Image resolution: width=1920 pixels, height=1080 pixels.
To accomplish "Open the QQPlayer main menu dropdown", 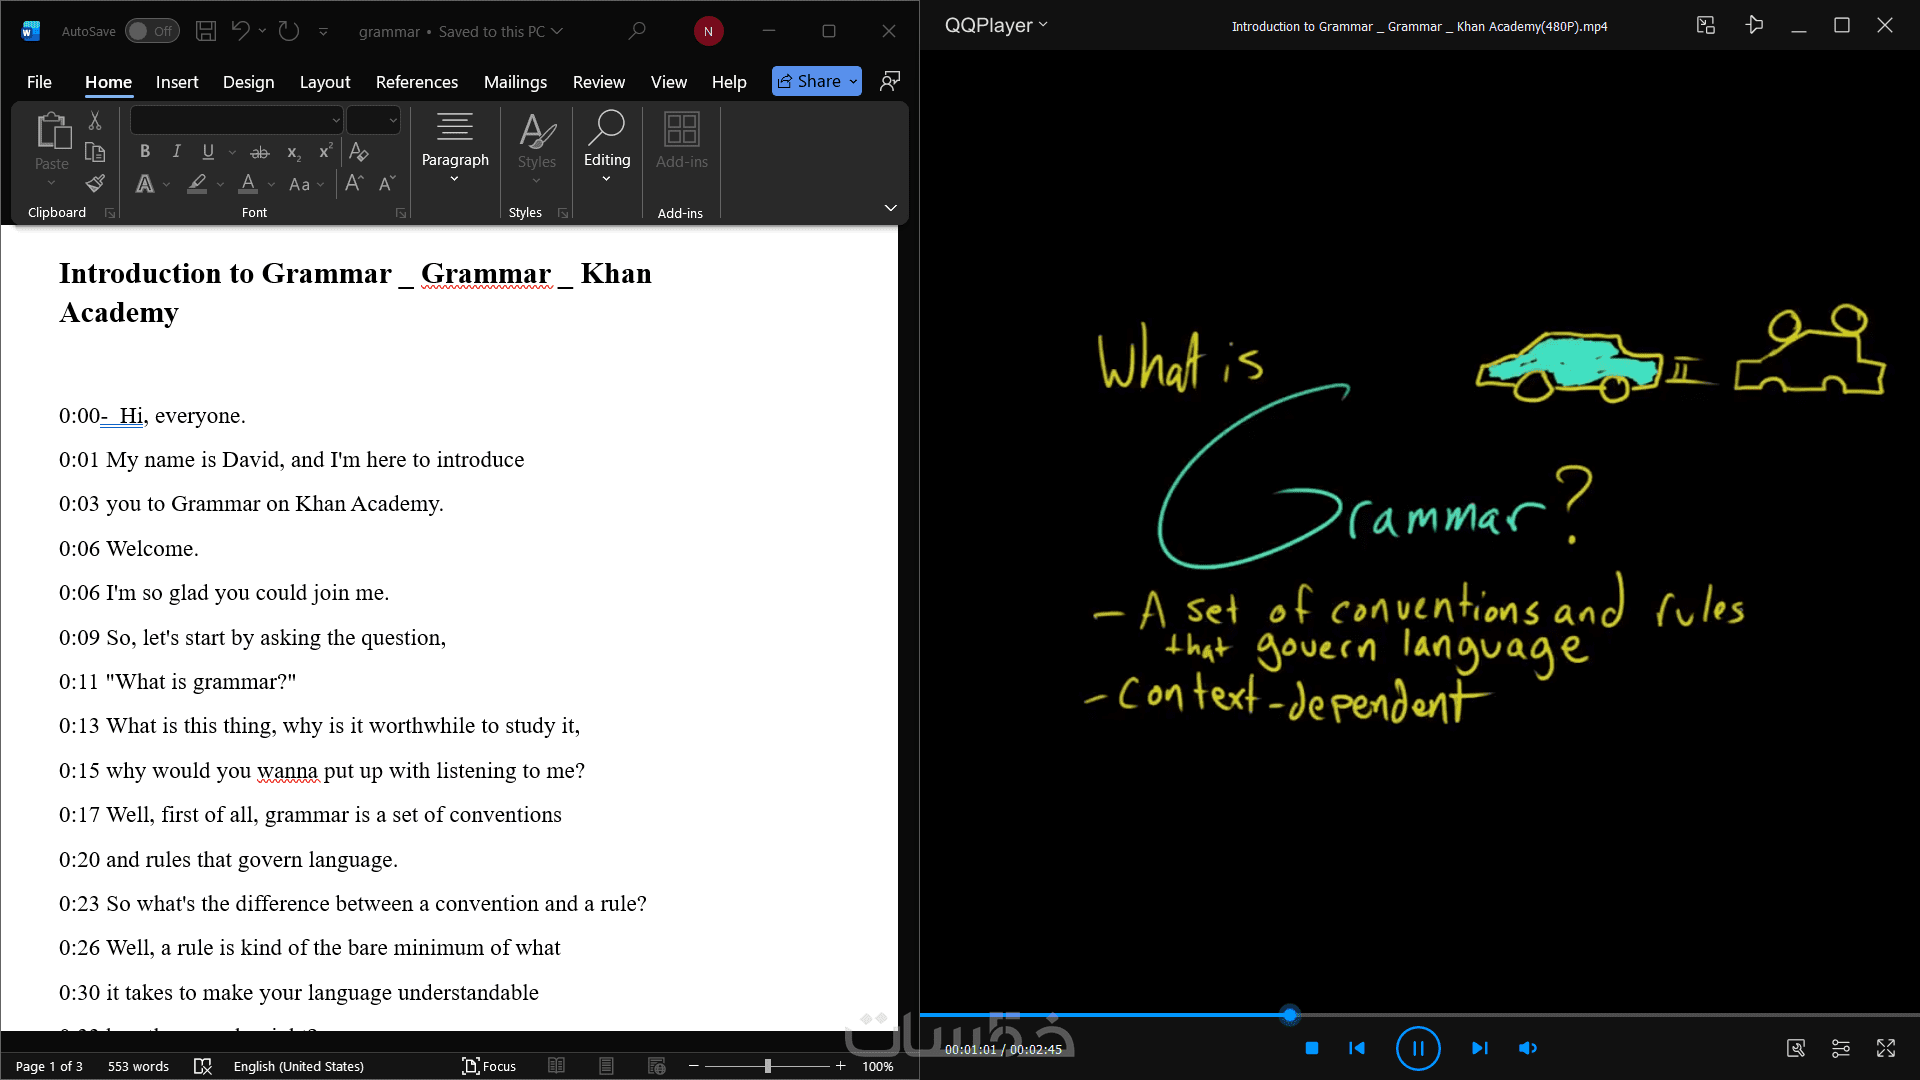I will point(996,25).
